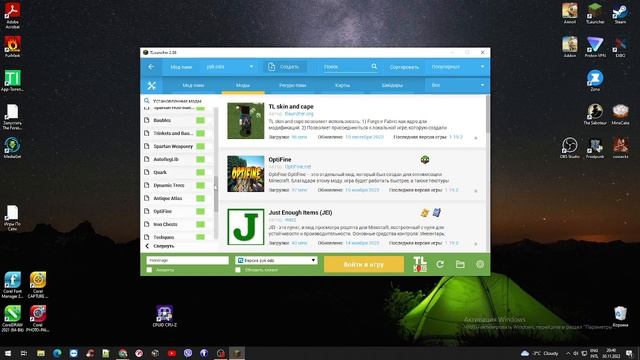Expand the OptiFine card arrow
The width and height of the screenshot is (640, 360).
[476, 191]
